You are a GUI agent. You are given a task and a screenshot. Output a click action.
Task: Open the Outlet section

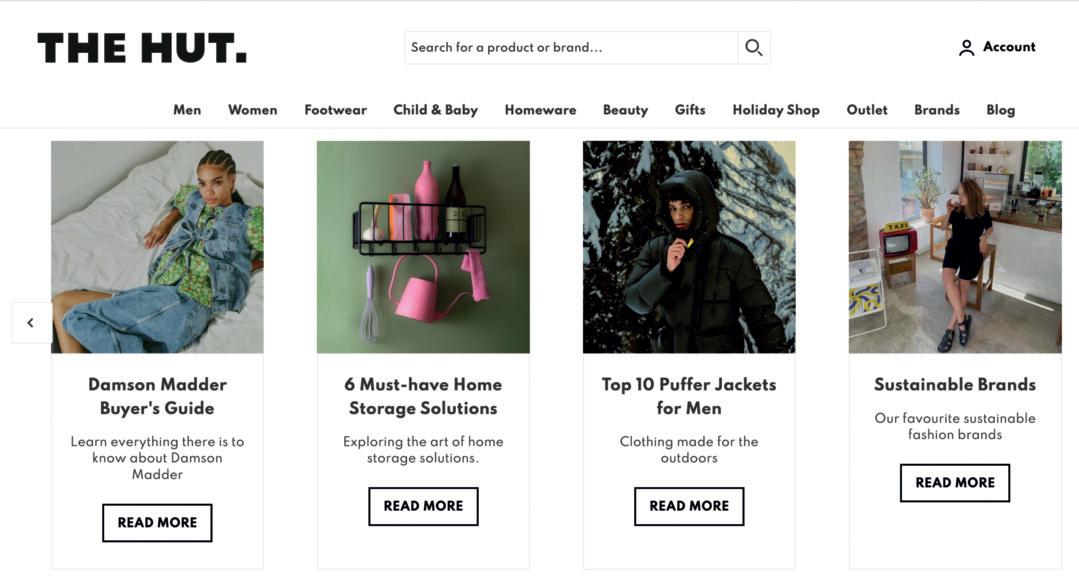click(x=867, y=110)
